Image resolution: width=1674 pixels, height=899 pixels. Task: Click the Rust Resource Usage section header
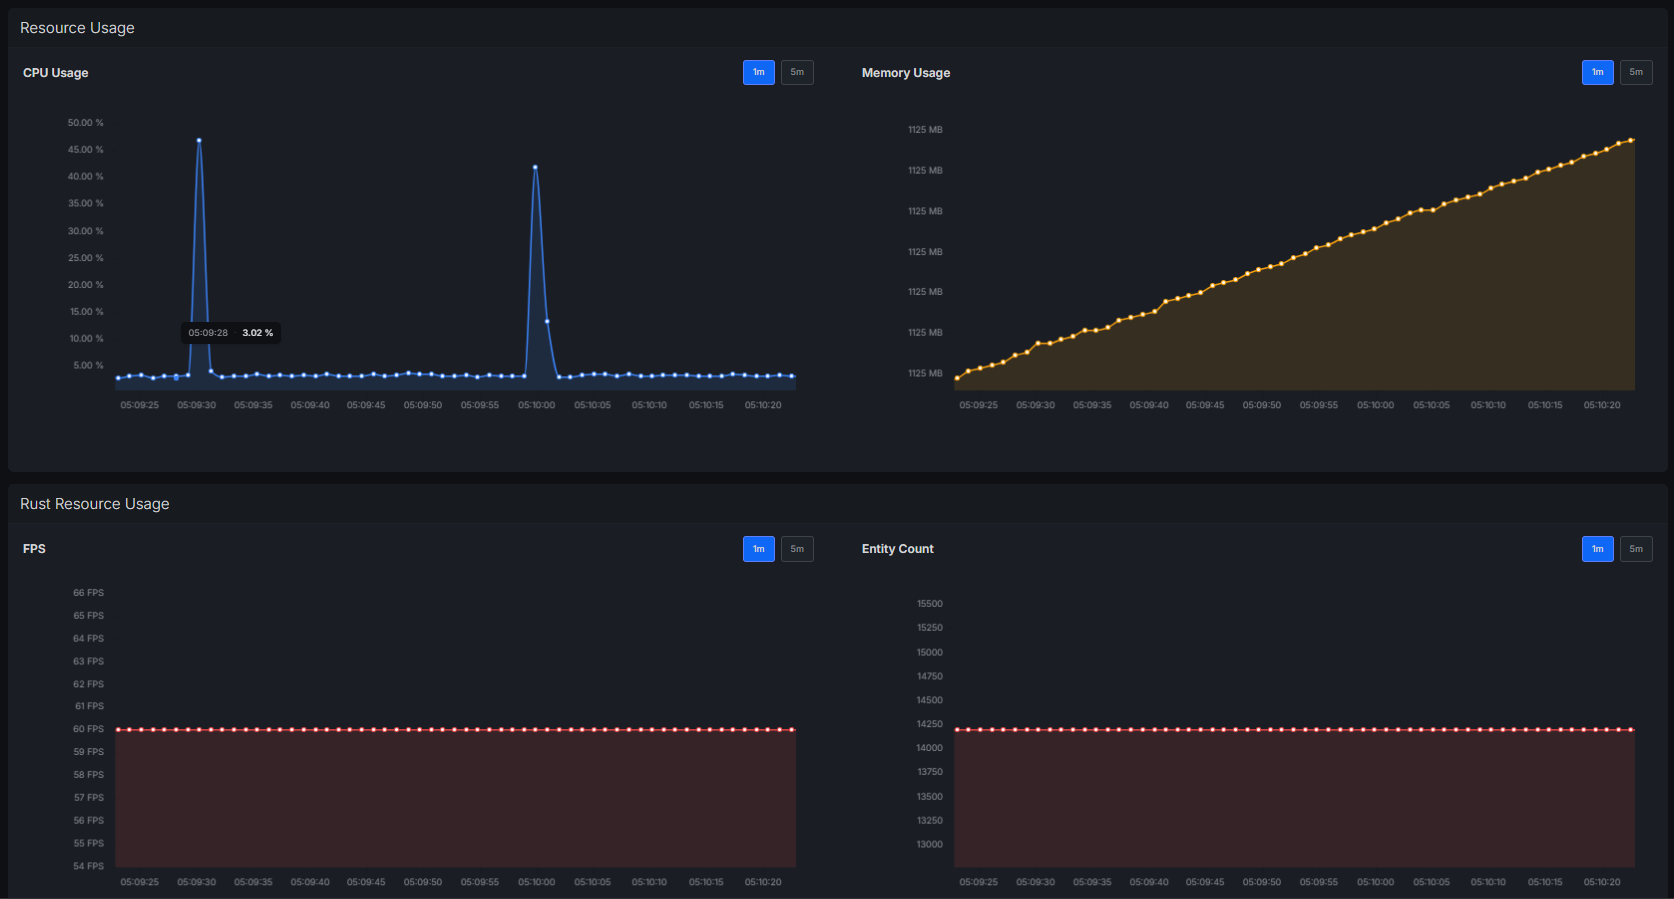95,504
